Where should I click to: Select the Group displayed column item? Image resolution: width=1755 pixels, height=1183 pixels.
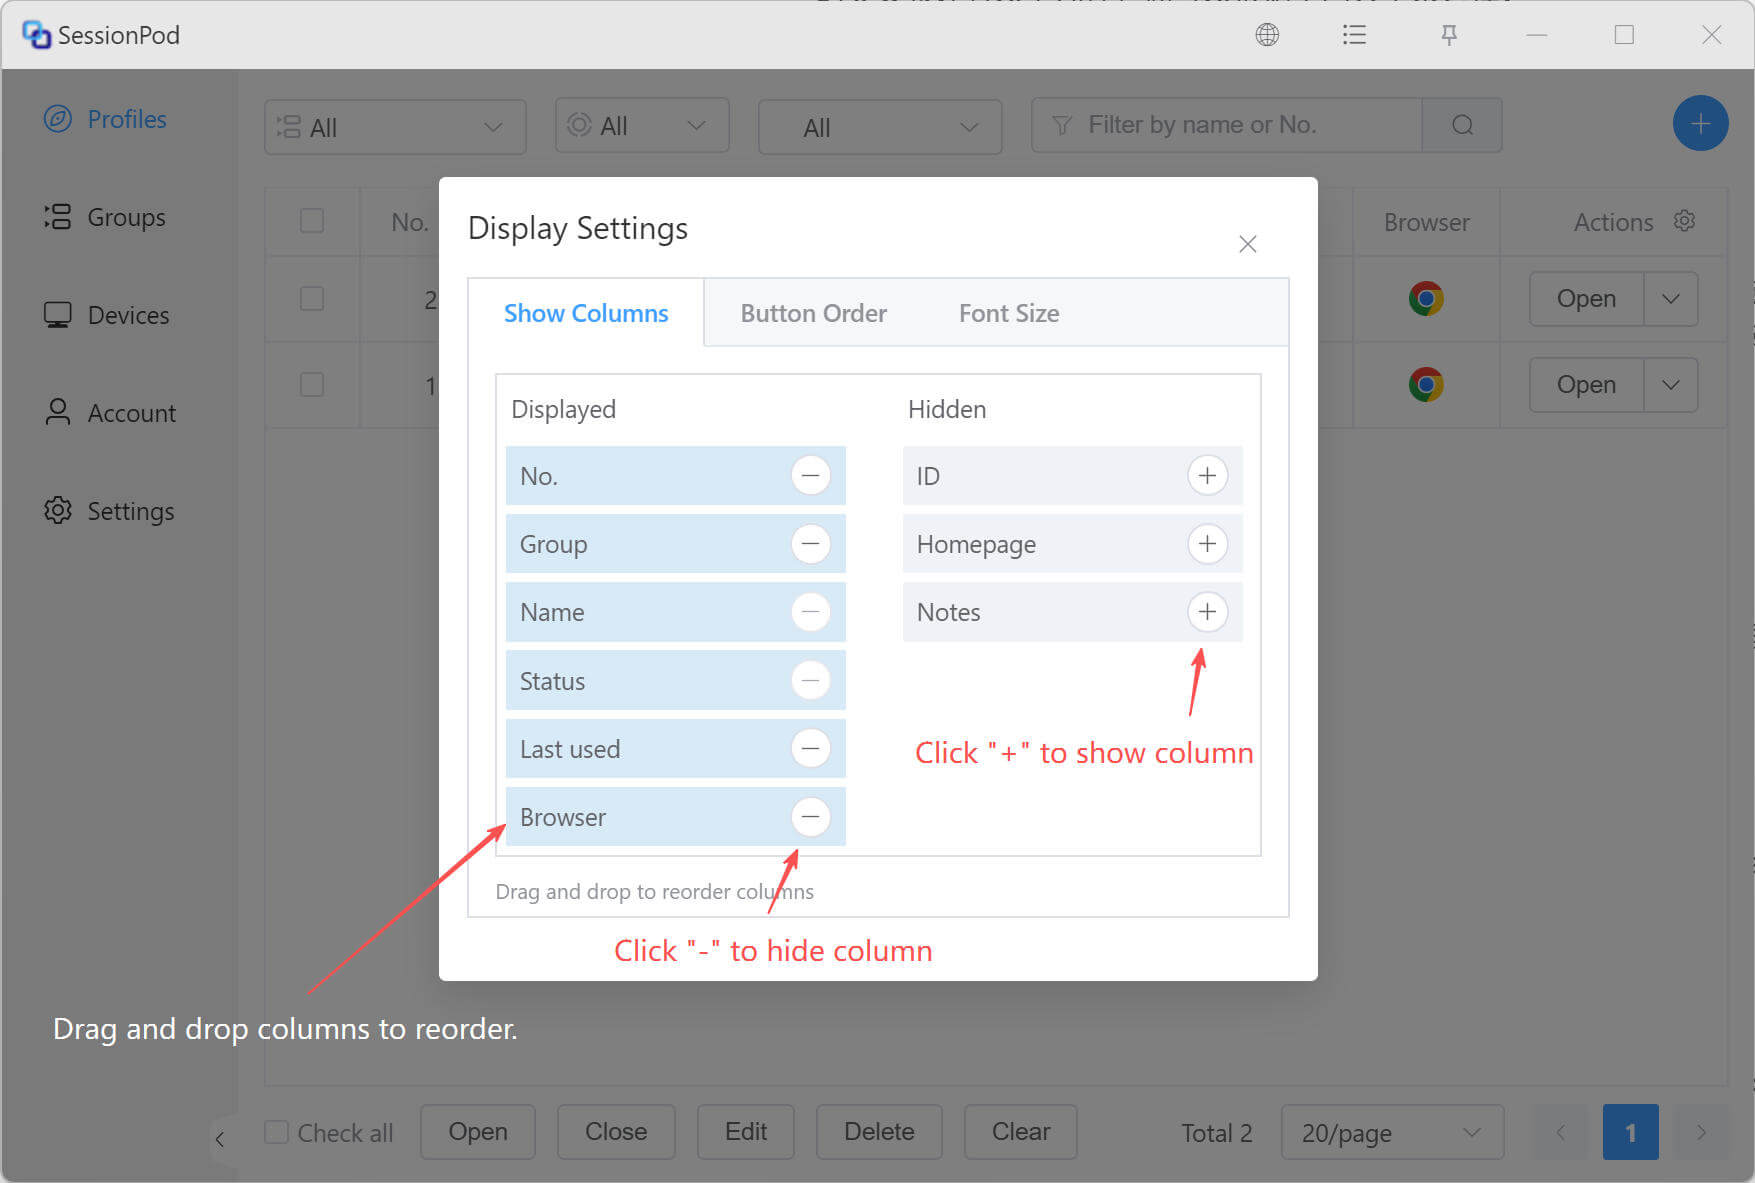[x=676, y=544]
